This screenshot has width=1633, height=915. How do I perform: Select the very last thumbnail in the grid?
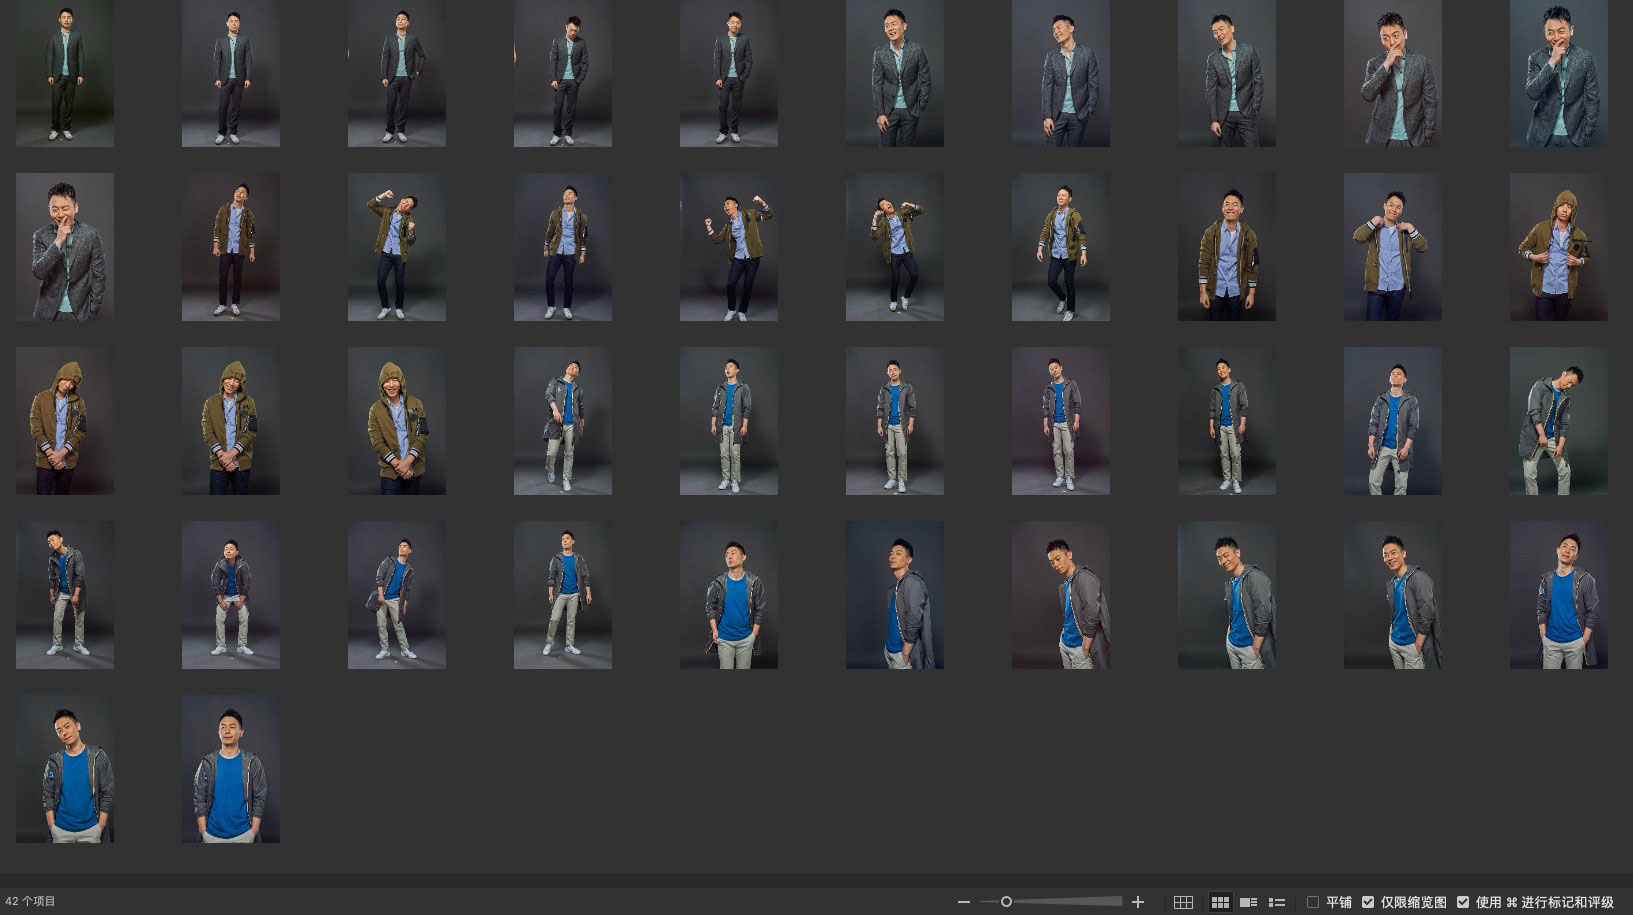(231, 769)
